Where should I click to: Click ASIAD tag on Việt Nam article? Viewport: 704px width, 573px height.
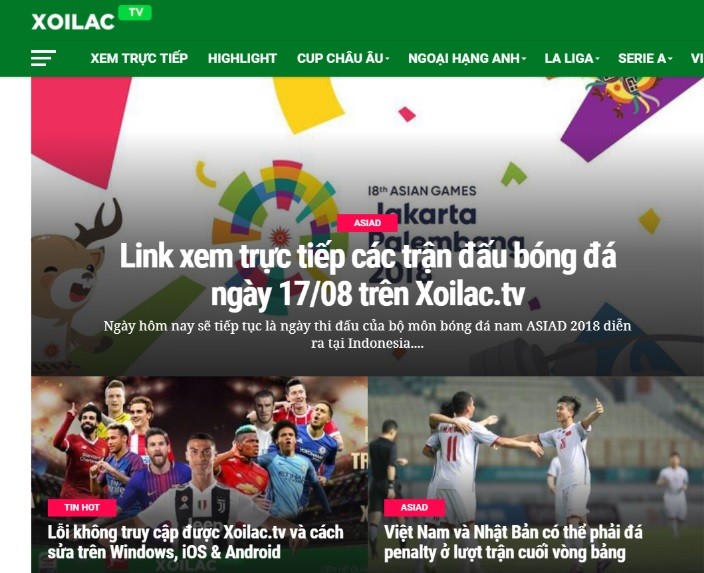click(x=414, y=507)
